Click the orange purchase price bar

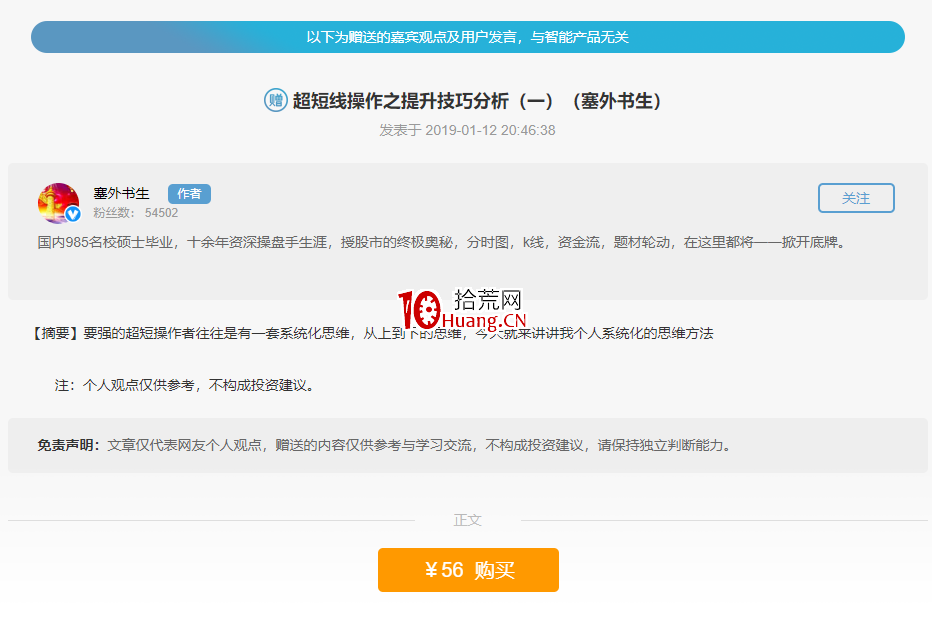[x=468, y=570]
